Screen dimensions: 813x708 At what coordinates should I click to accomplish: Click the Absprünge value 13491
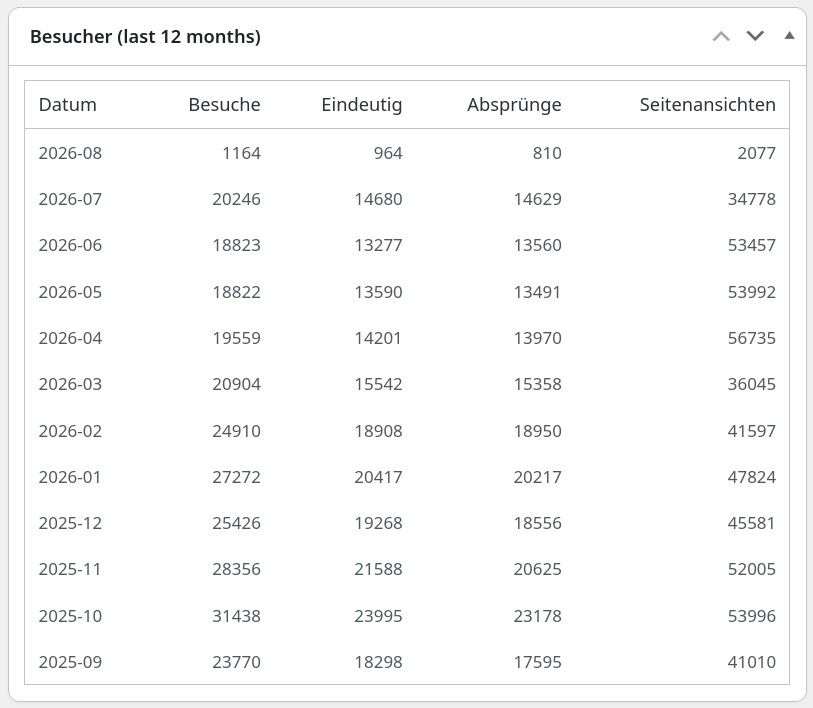pos(537,292)
